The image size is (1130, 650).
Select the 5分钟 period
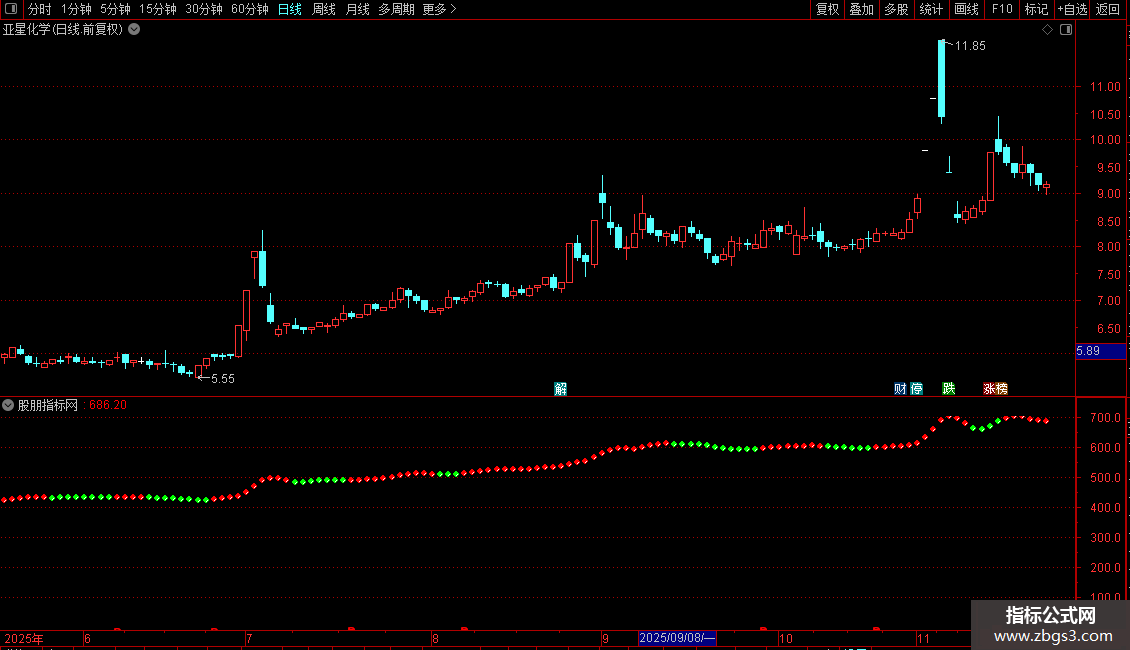pos(115,9)
